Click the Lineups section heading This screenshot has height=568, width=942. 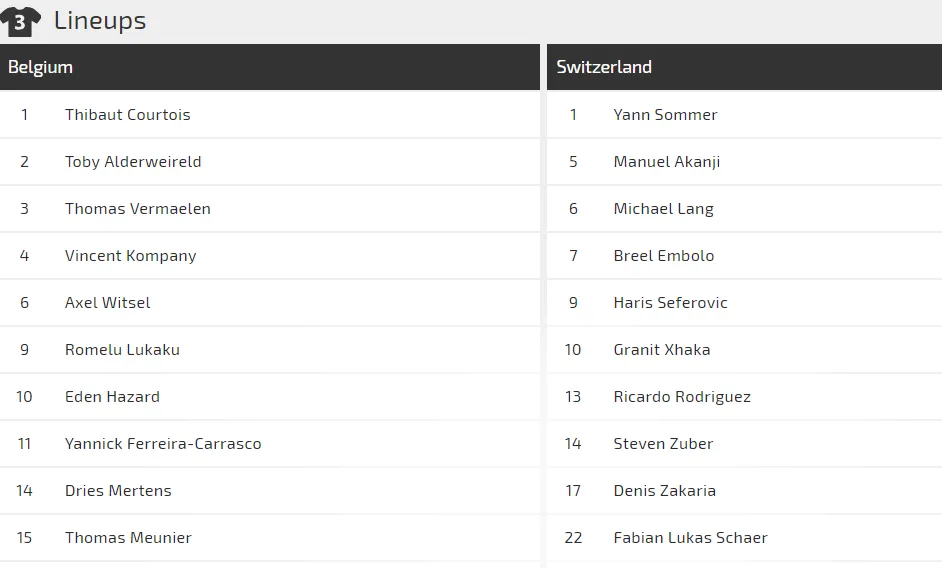point(100,21)
